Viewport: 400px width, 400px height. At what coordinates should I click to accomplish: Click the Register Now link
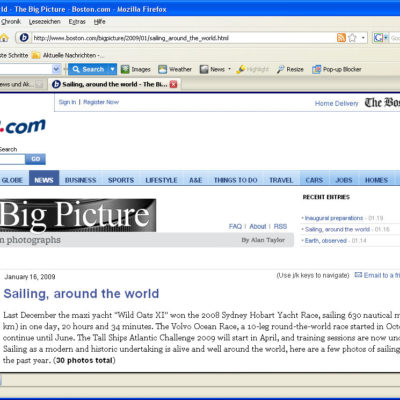click(101, 102)
